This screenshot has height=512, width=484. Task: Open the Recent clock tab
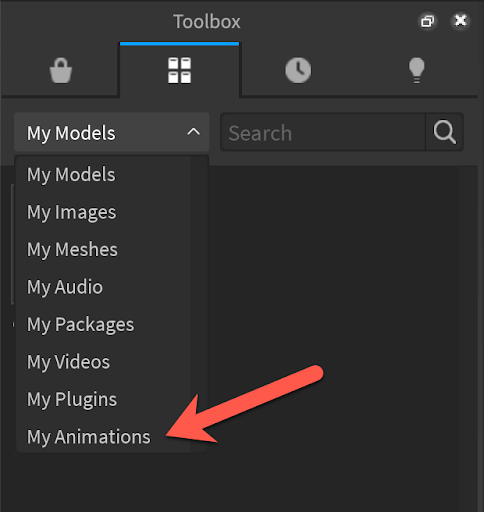pyautogui.click(x=298, y=70)
